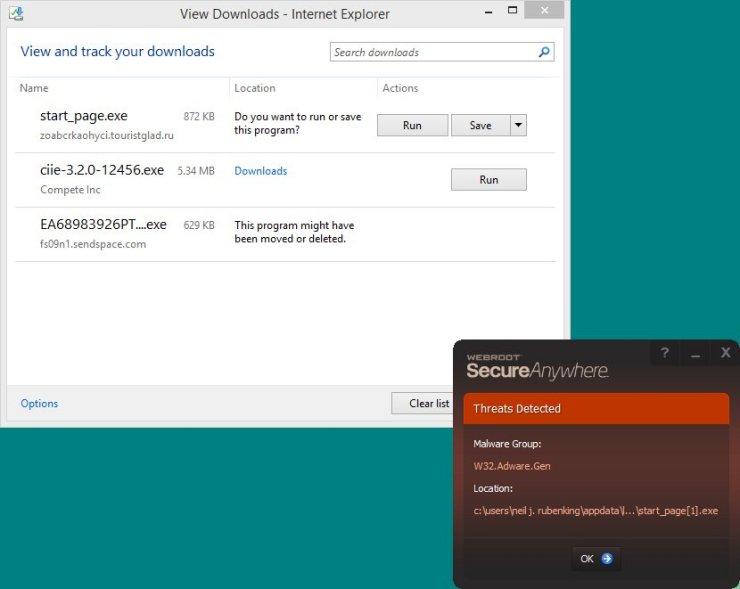Viewport: 740px width, 589px height.
Task: Close the View Downloads window
Action: (x=544, y=10)
